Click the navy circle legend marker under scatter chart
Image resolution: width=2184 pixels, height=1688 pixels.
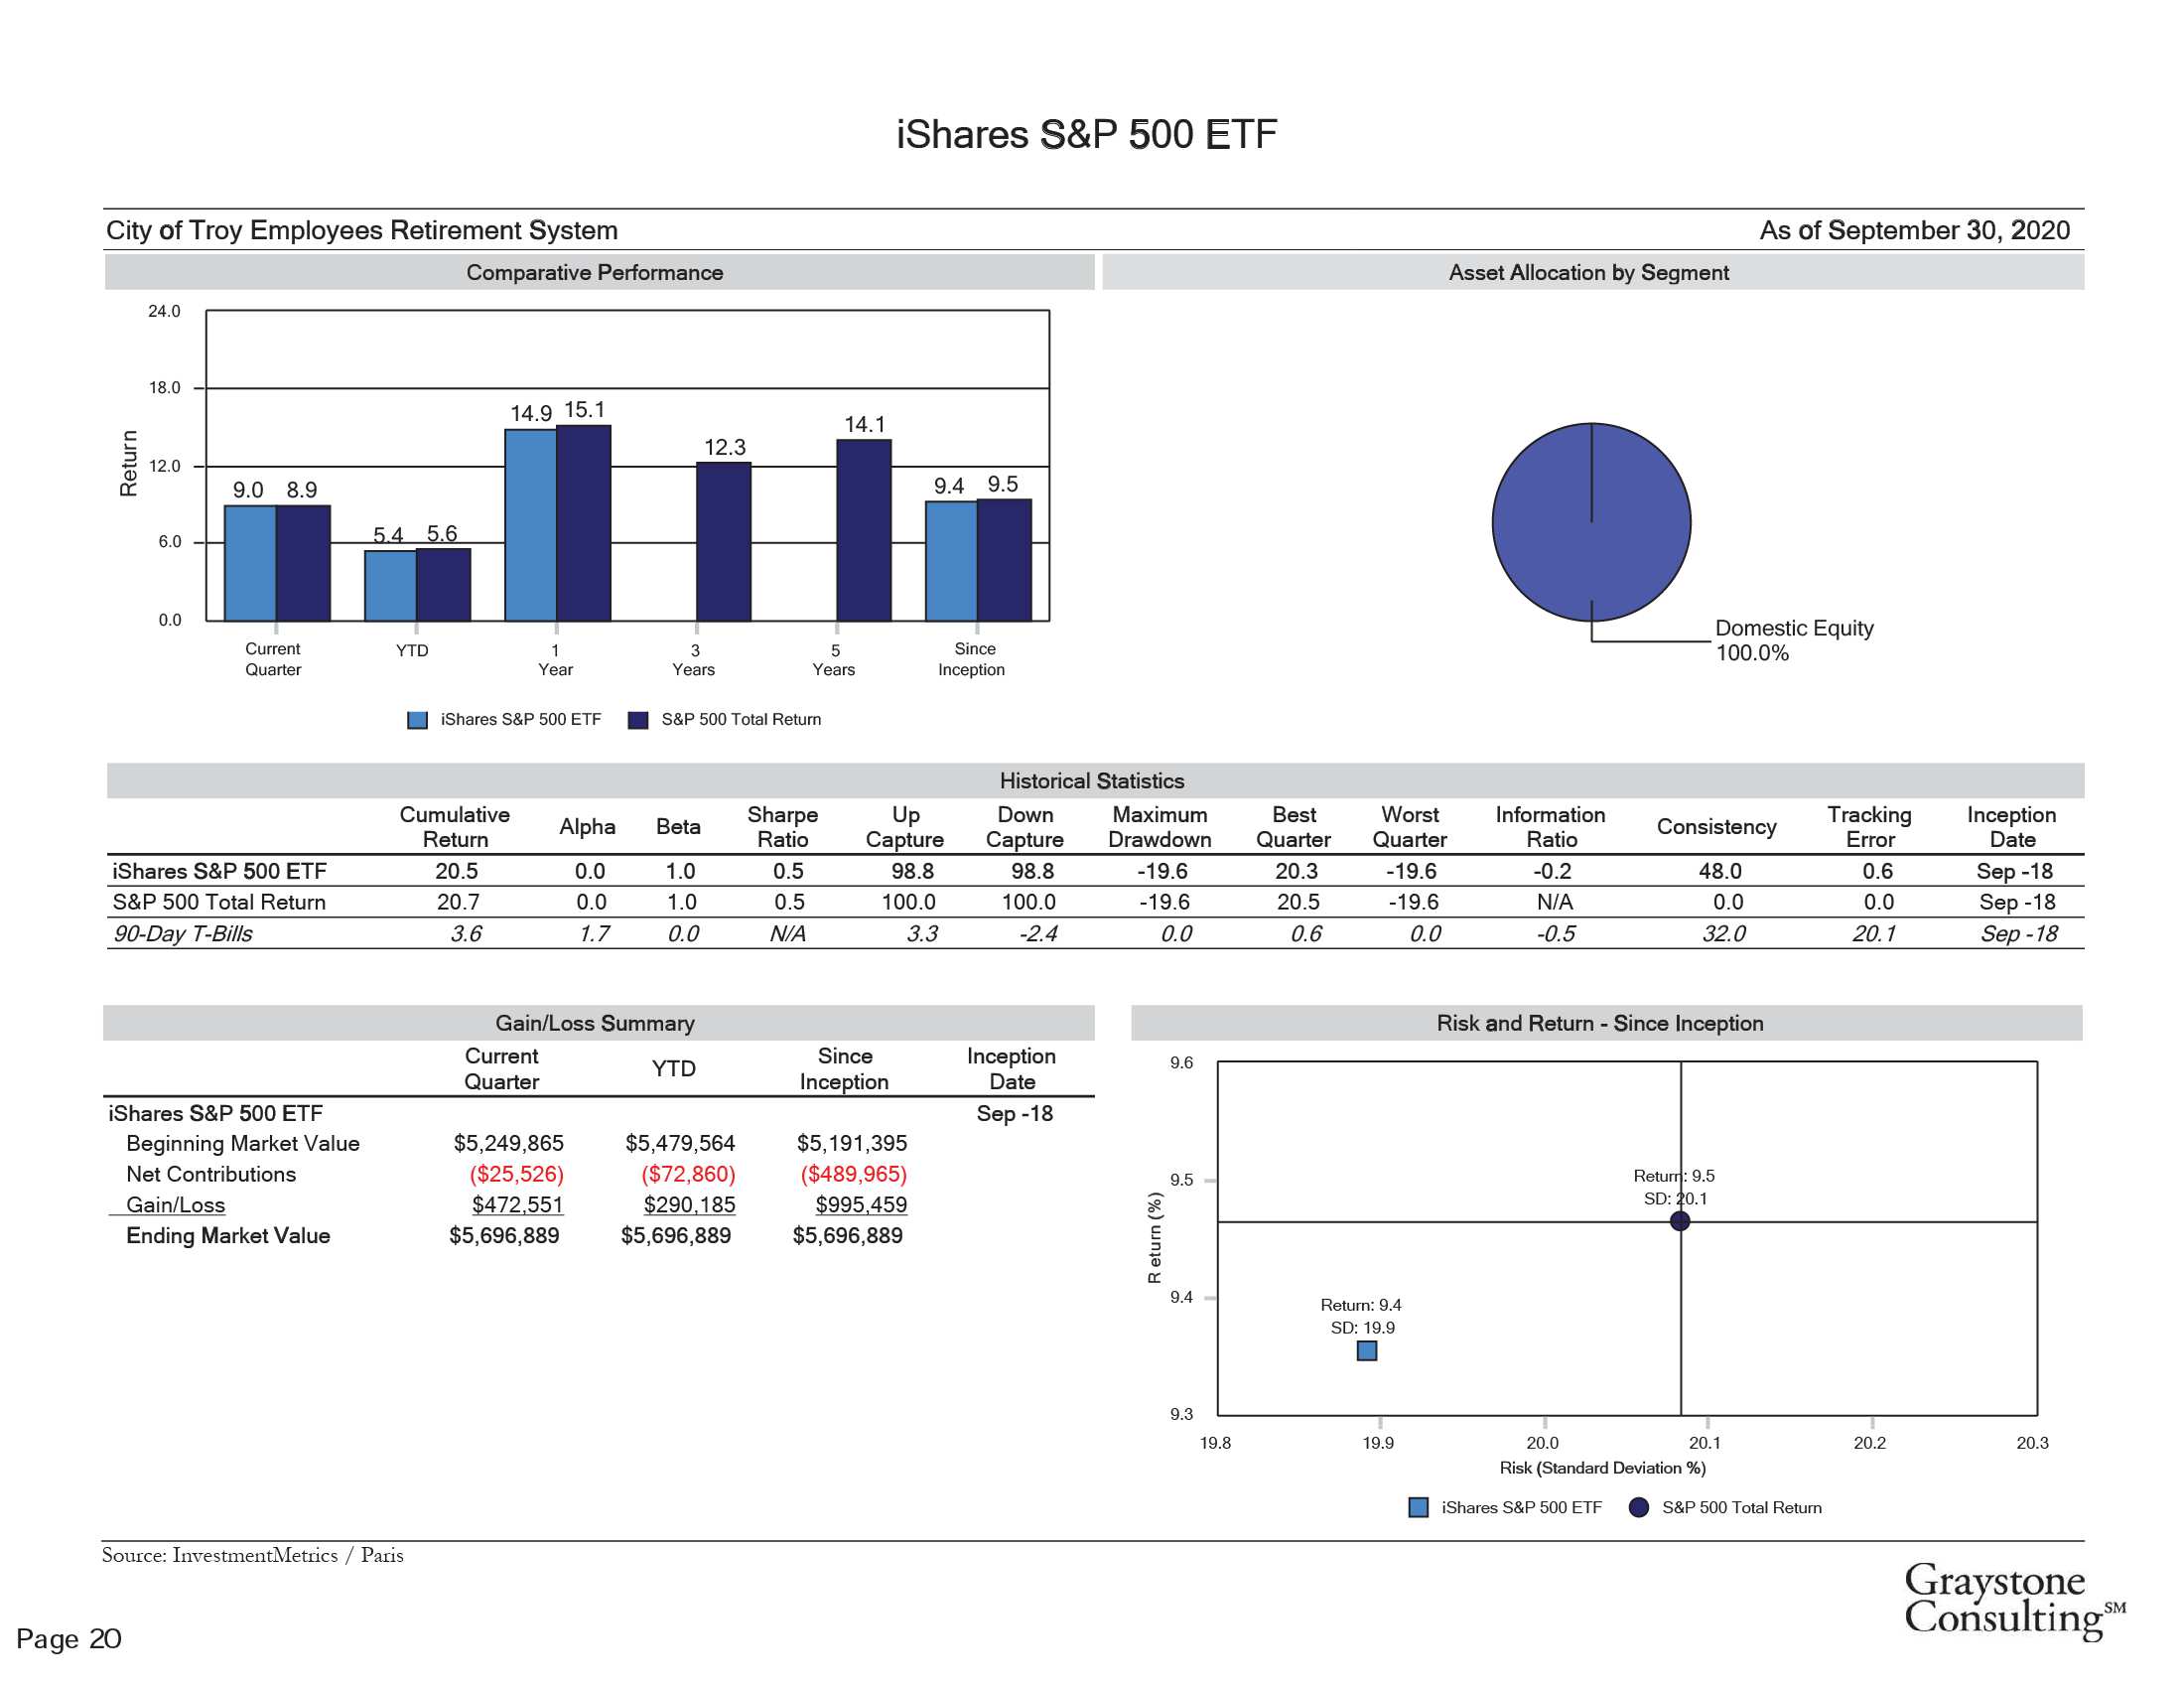tap(1638, 1507)
